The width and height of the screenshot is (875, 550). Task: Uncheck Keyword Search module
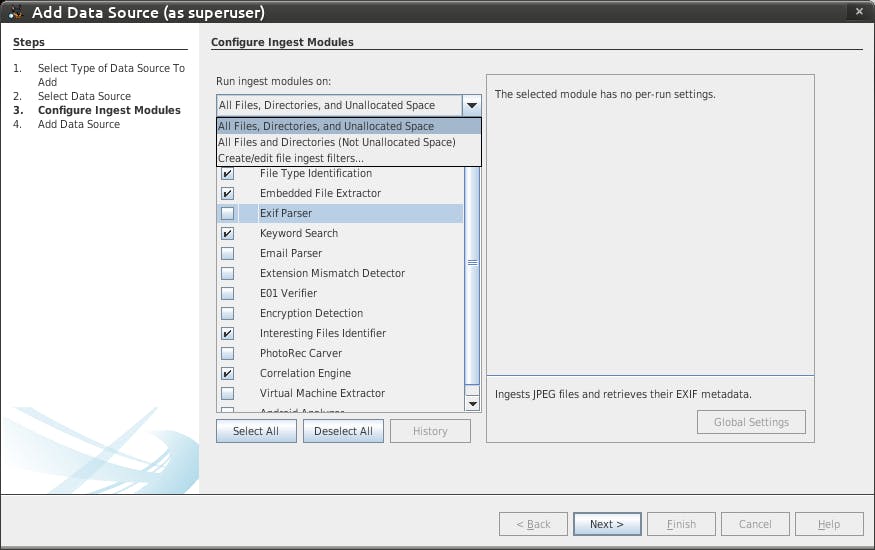click(227, 234)
